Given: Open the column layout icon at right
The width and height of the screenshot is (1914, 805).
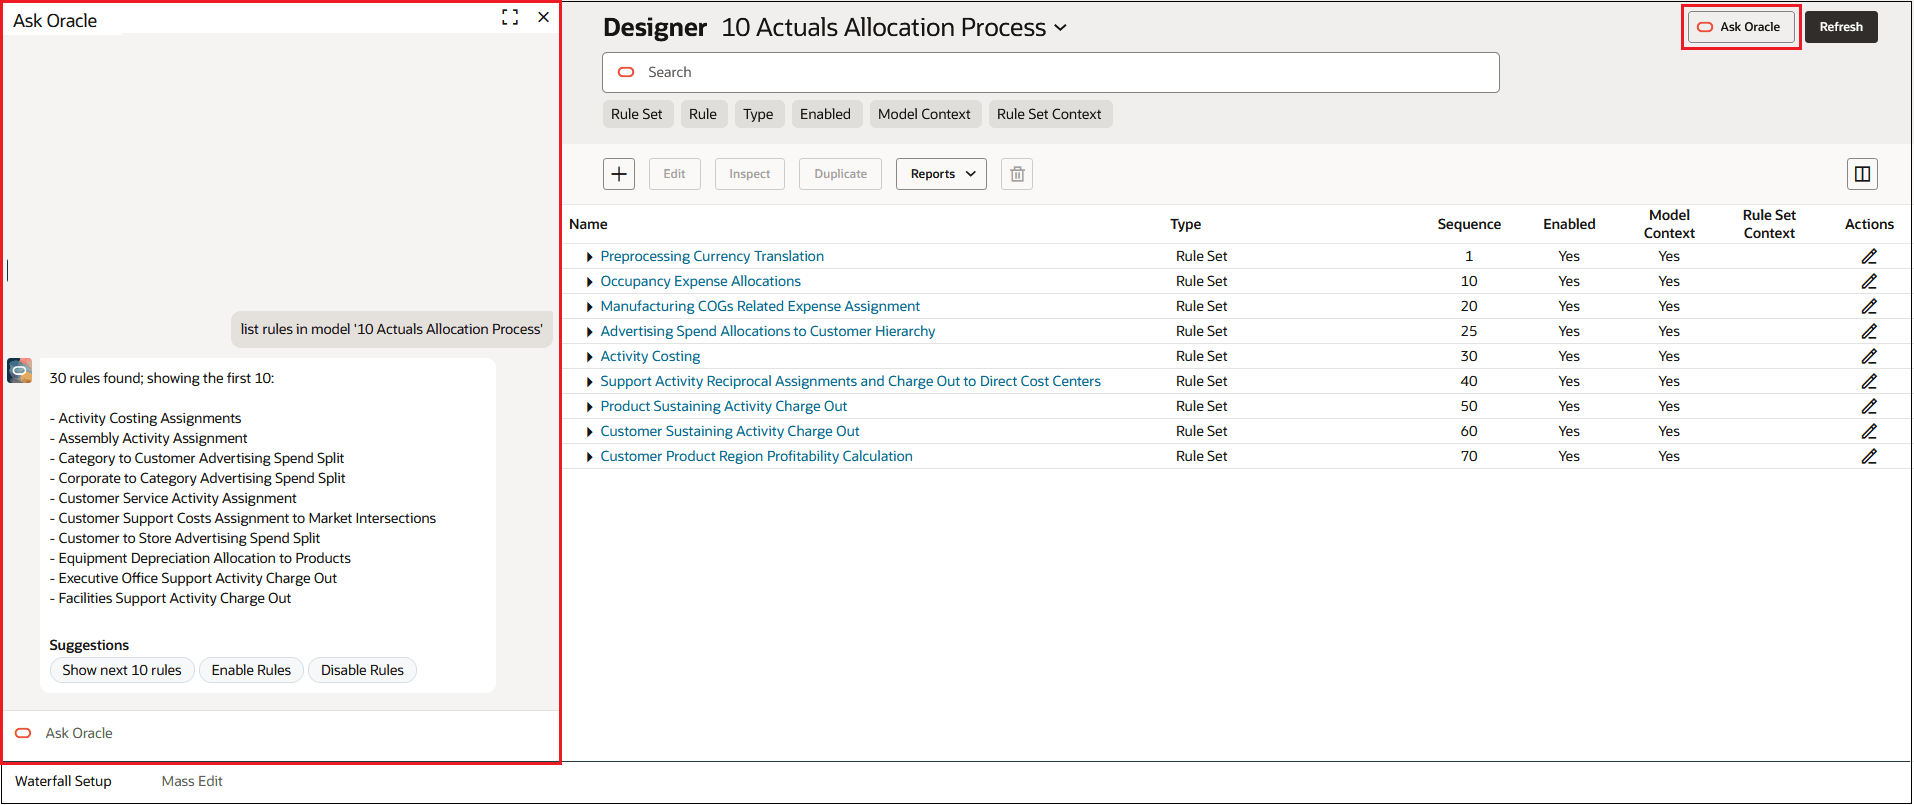Looking at the screenshot, I should 1862,174.
